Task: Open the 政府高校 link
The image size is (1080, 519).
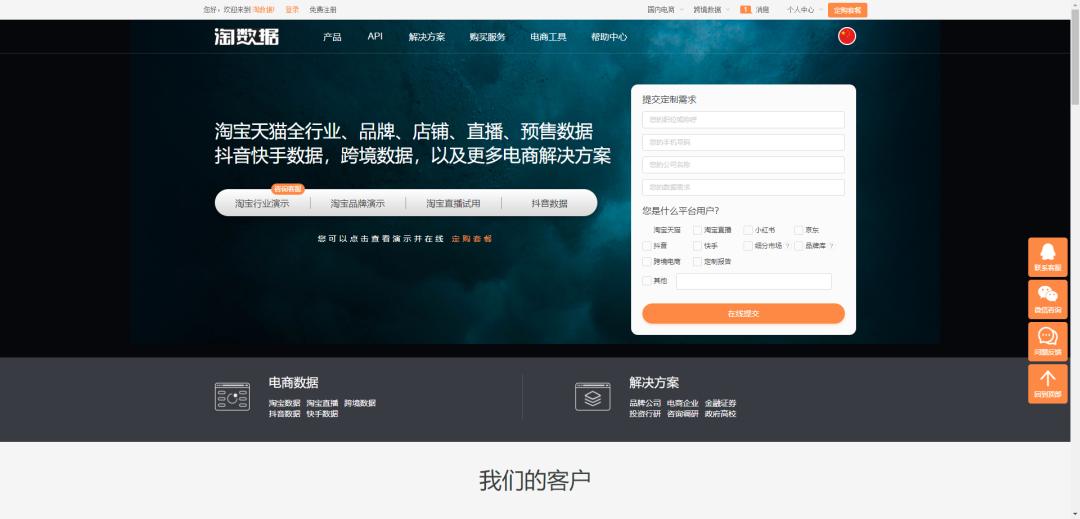Action: coord(720,414)
